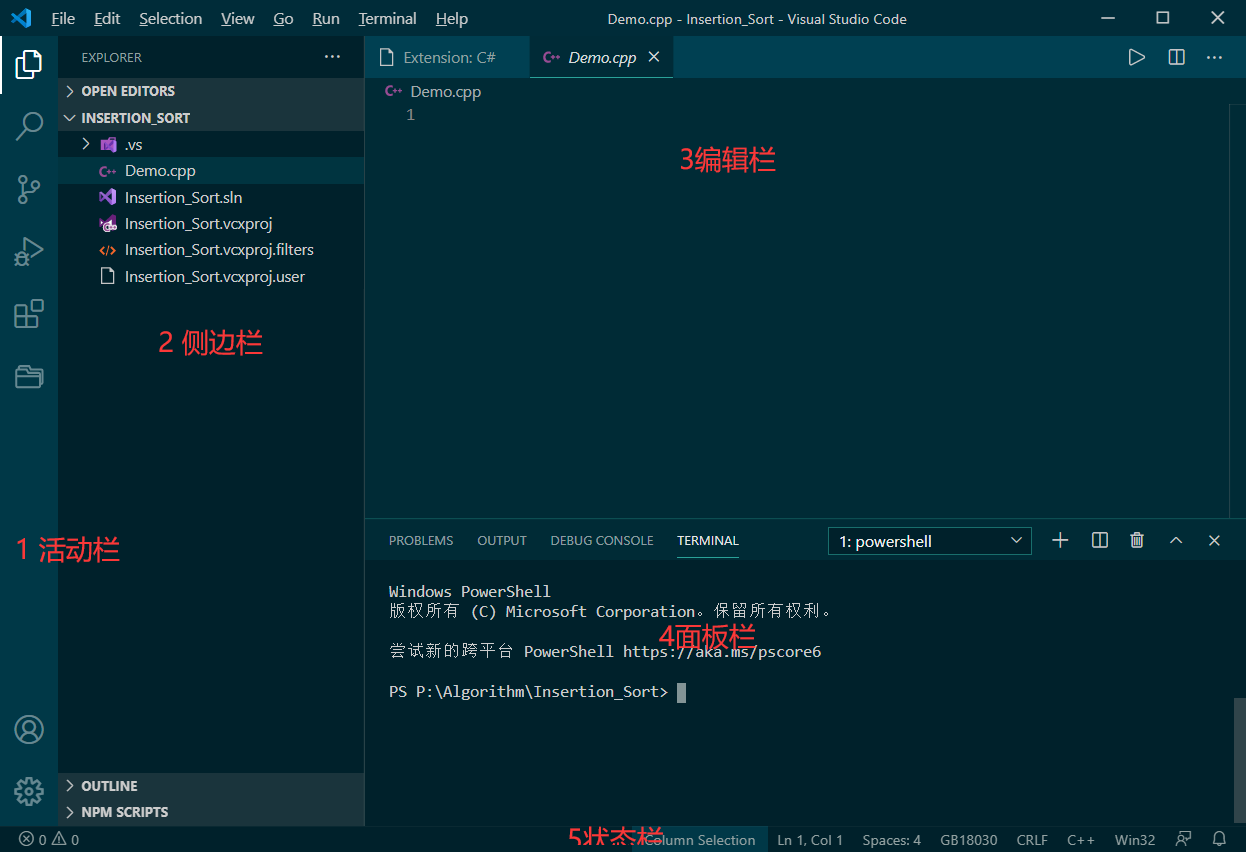Switch to the DEBUG CONSOLE tab

(602, 540)
